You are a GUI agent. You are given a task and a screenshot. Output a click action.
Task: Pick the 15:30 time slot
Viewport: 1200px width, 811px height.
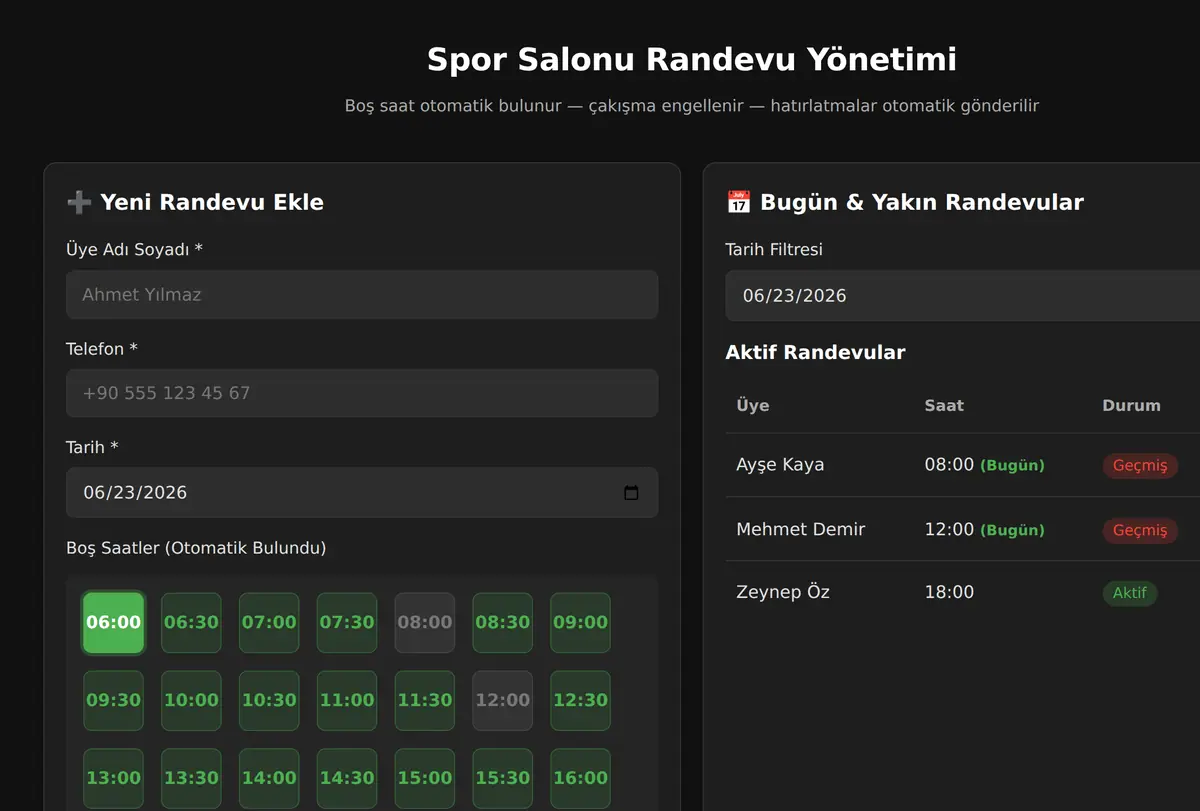tap(503, 778)
